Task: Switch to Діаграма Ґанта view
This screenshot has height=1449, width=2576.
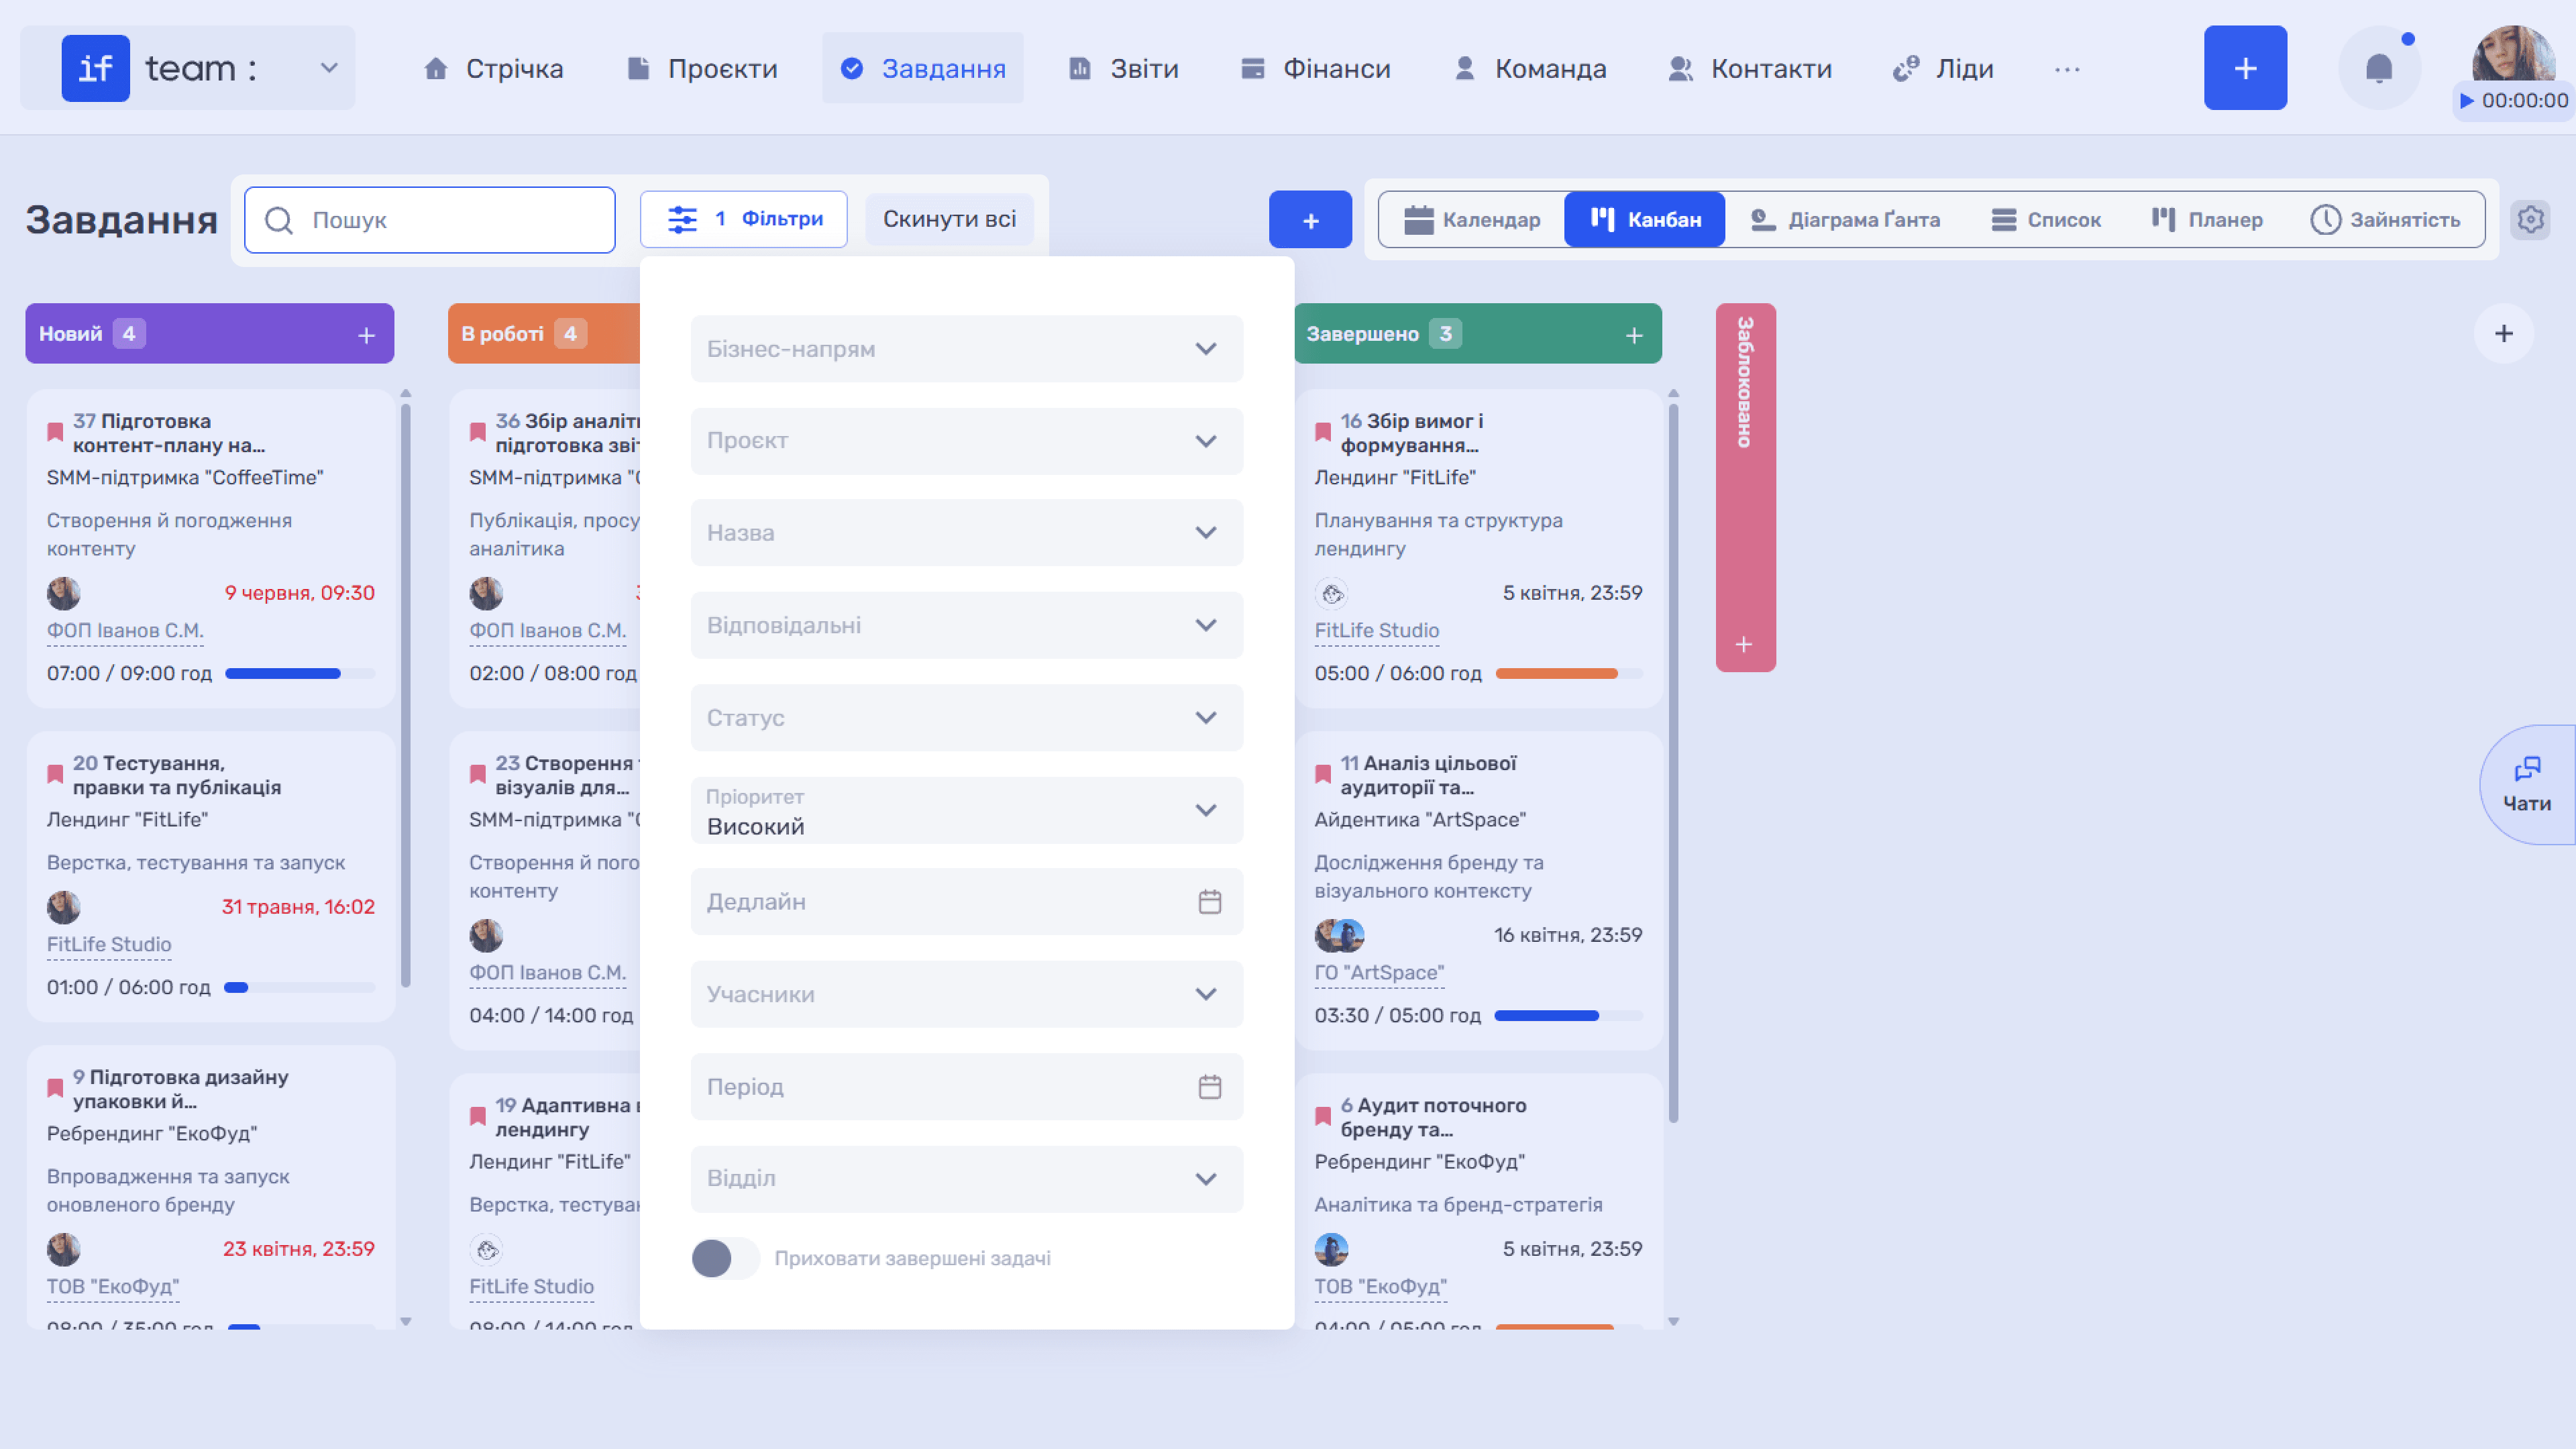Action: tap(1845, 219)
